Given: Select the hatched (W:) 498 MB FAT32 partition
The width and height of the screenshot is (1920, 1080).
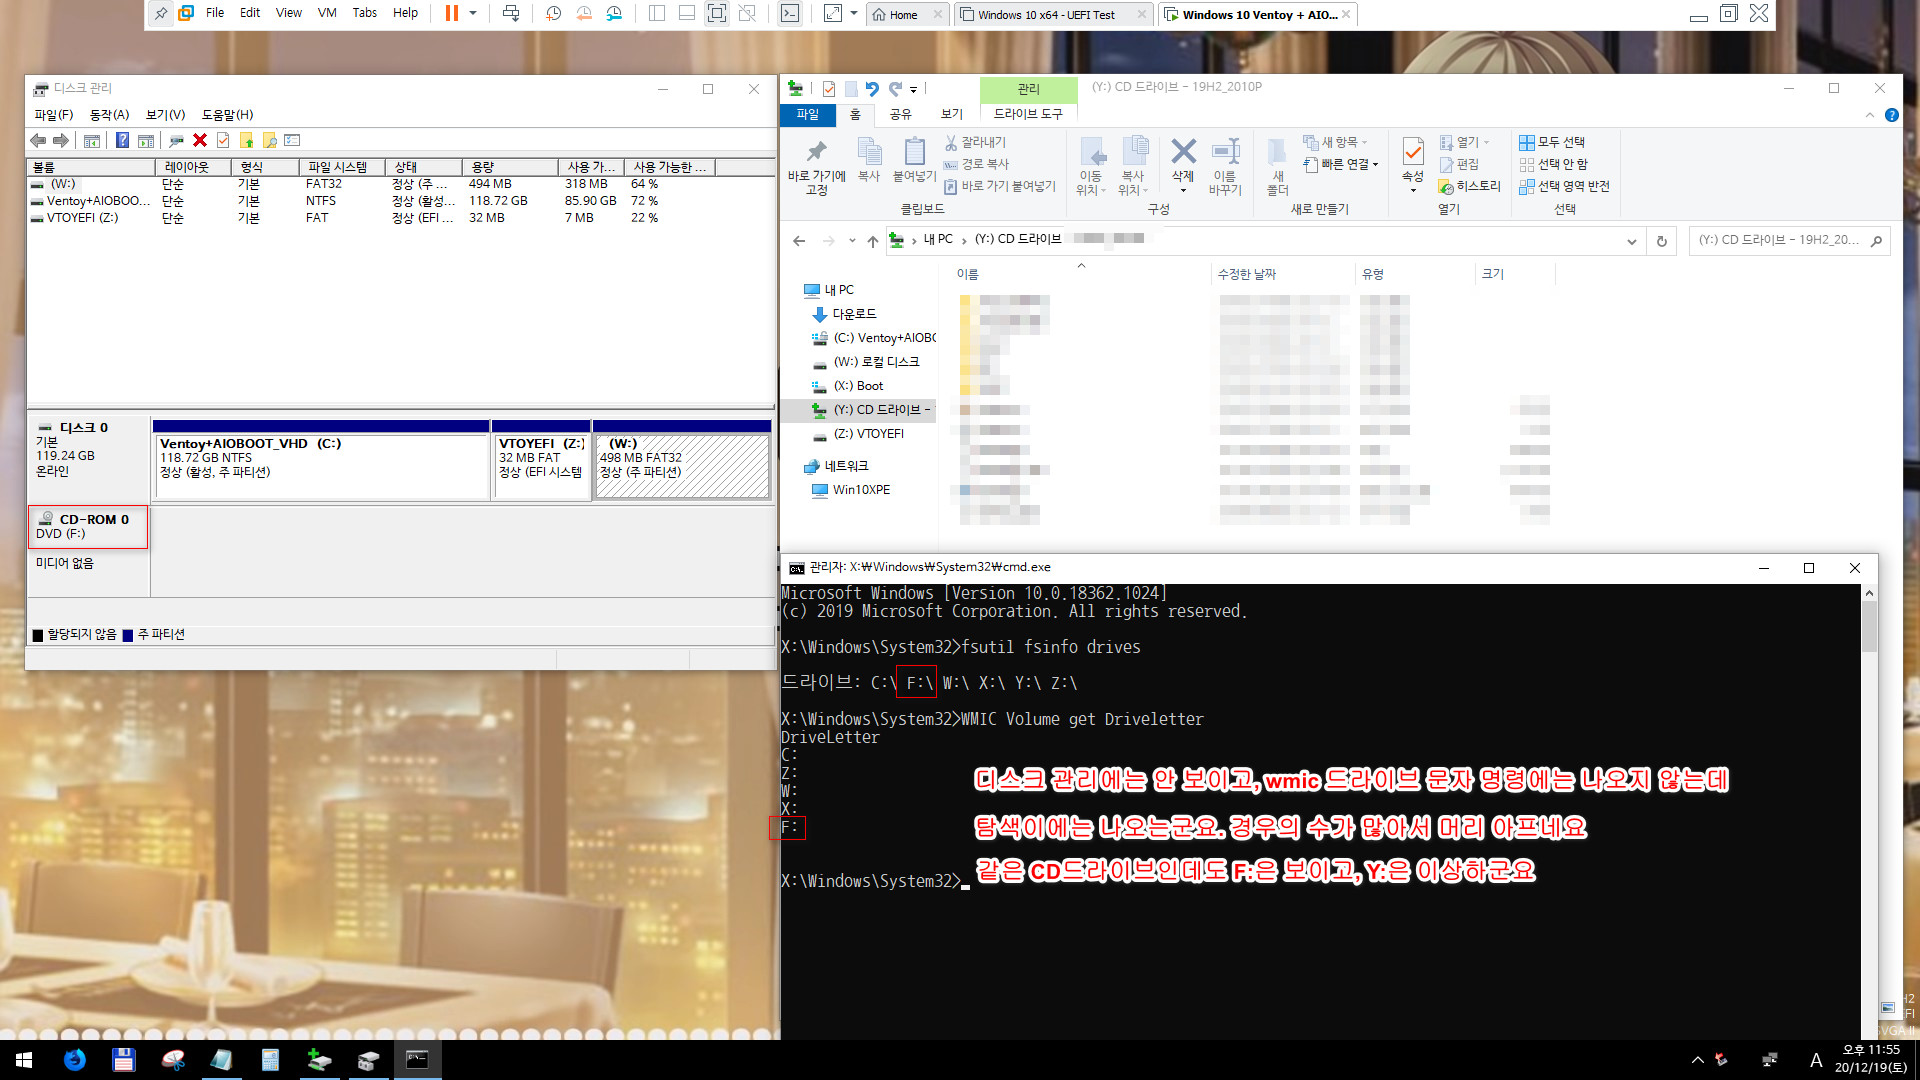Looking at the screenshot, I should pyautogui.click(x=682, y=466).
